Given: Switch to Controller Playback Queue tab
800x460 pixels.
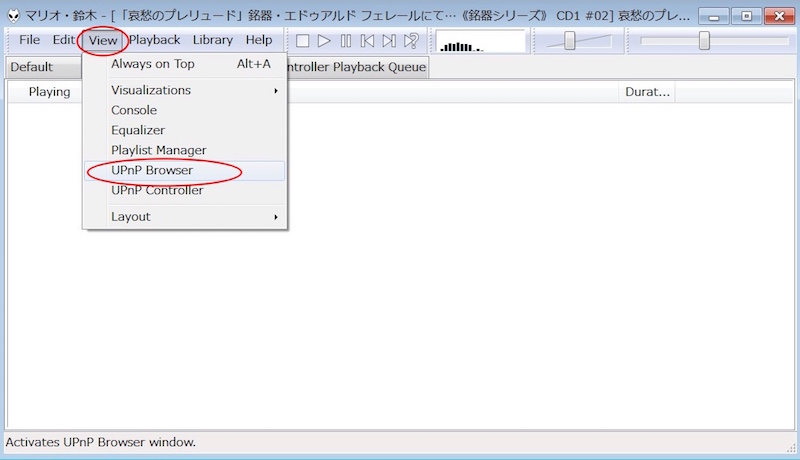Looking at the screenshot, I should pos(357,67).
